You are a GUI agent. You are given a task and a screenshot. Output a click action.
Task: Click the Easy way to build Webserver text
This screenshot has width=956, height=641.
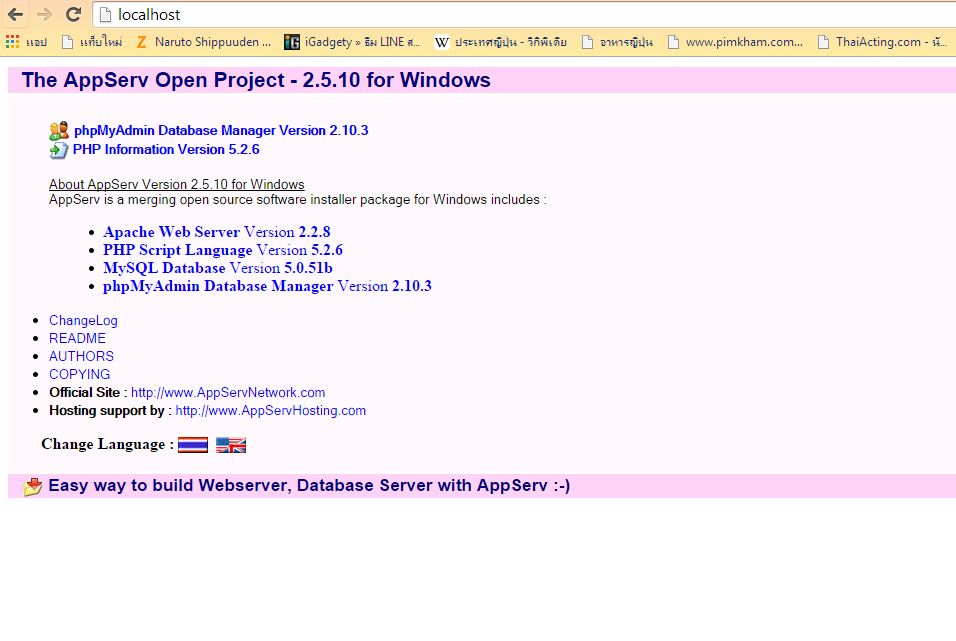[x=309, y=485]
